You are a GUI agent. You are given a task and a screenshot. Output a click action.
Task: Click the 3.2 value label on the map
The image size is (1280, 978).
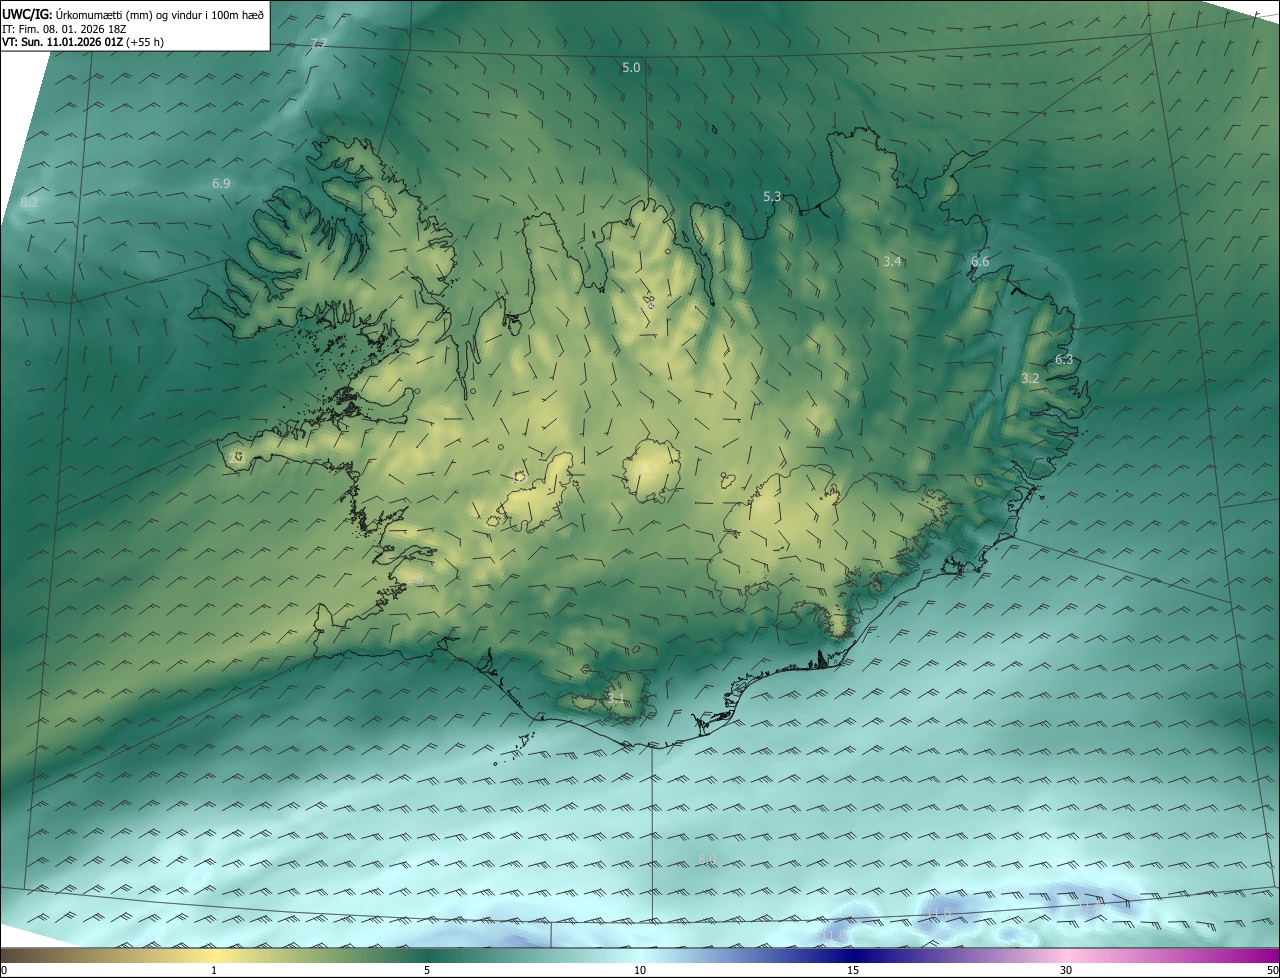pos(1030,378)
